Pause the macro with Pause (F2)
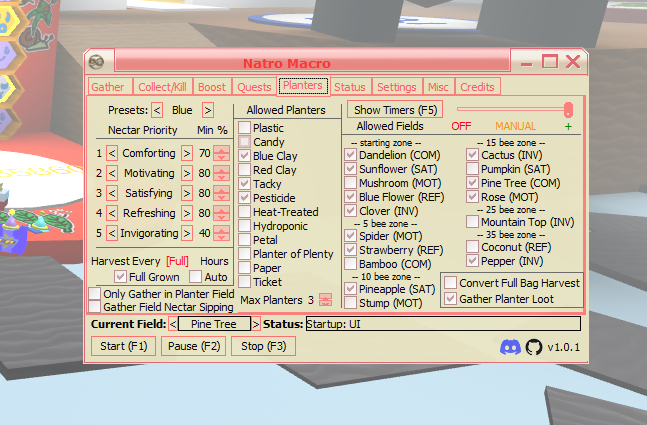647x425 pixels. point(194,346)
